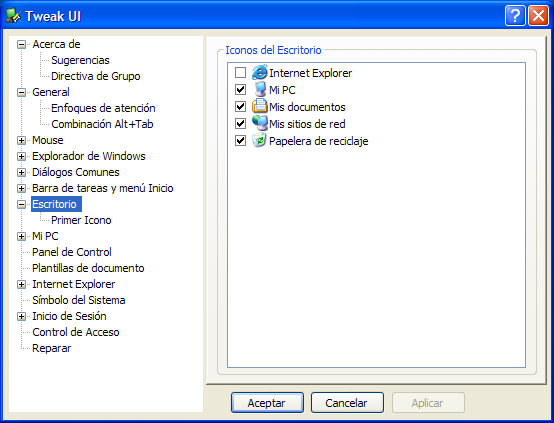Select Combinación Alt+Tab item

pyautogui.click(x=102, y=124)
